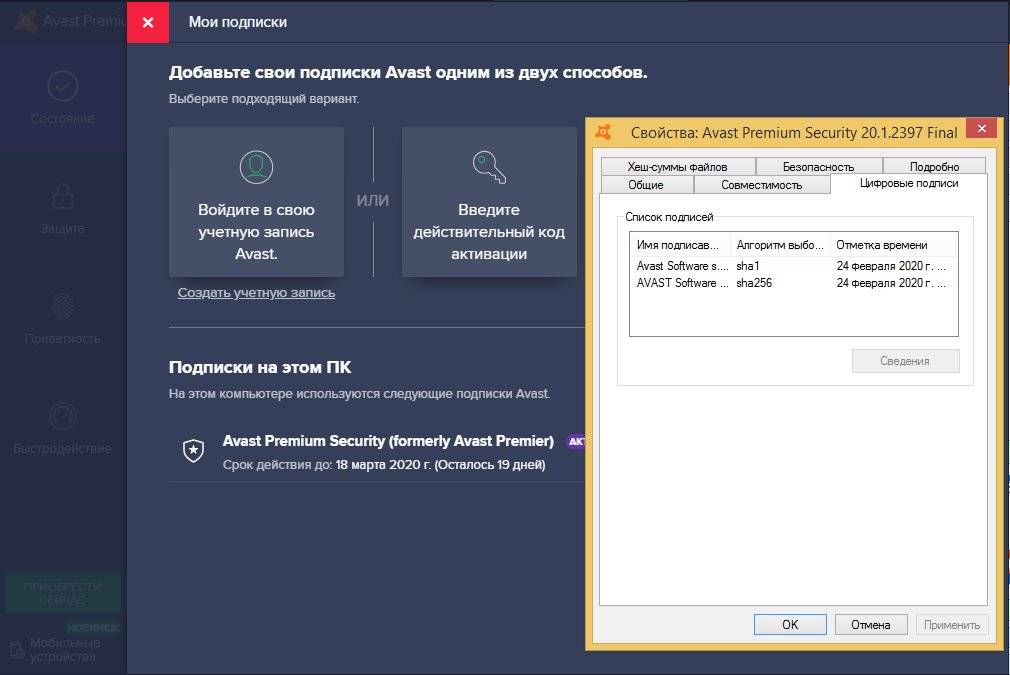Viewport: 1010px width, 675px height.
Task: Click the Avast Premium Security subscription title
Action: (x=388, y=441)
